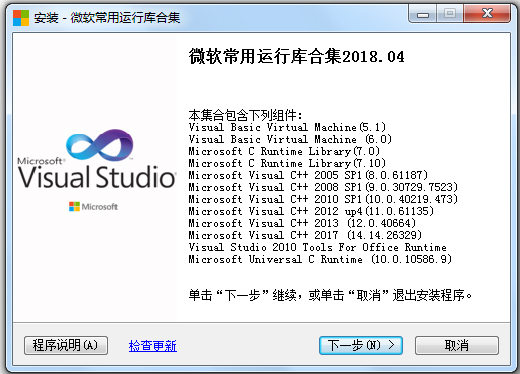Select Microsoft Universal C Runtime line
Viewport: 520px width, 374px height.
point(320,259)
